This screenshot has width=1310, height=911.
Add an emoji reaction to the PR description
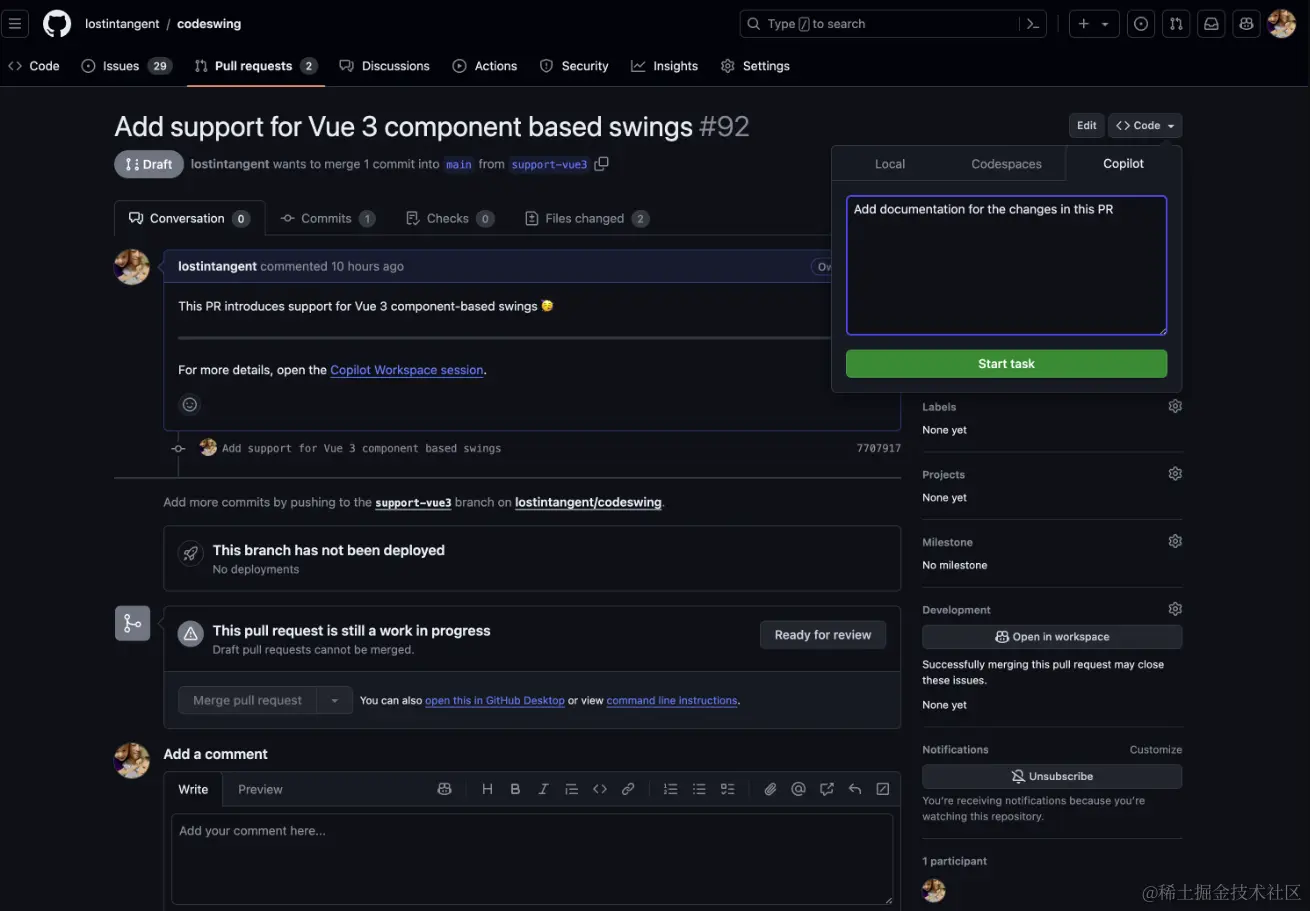tap(190, 404)
